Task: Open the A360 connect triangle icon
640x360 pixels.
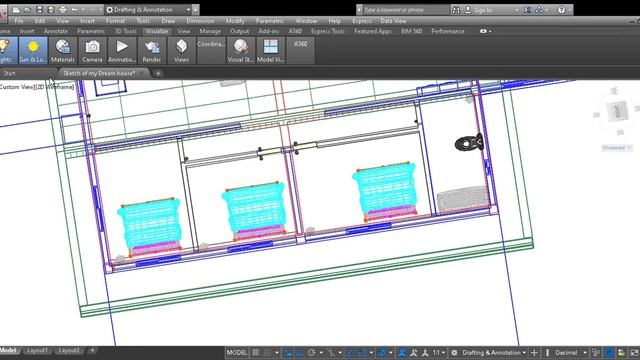Action: click(539, 10)
